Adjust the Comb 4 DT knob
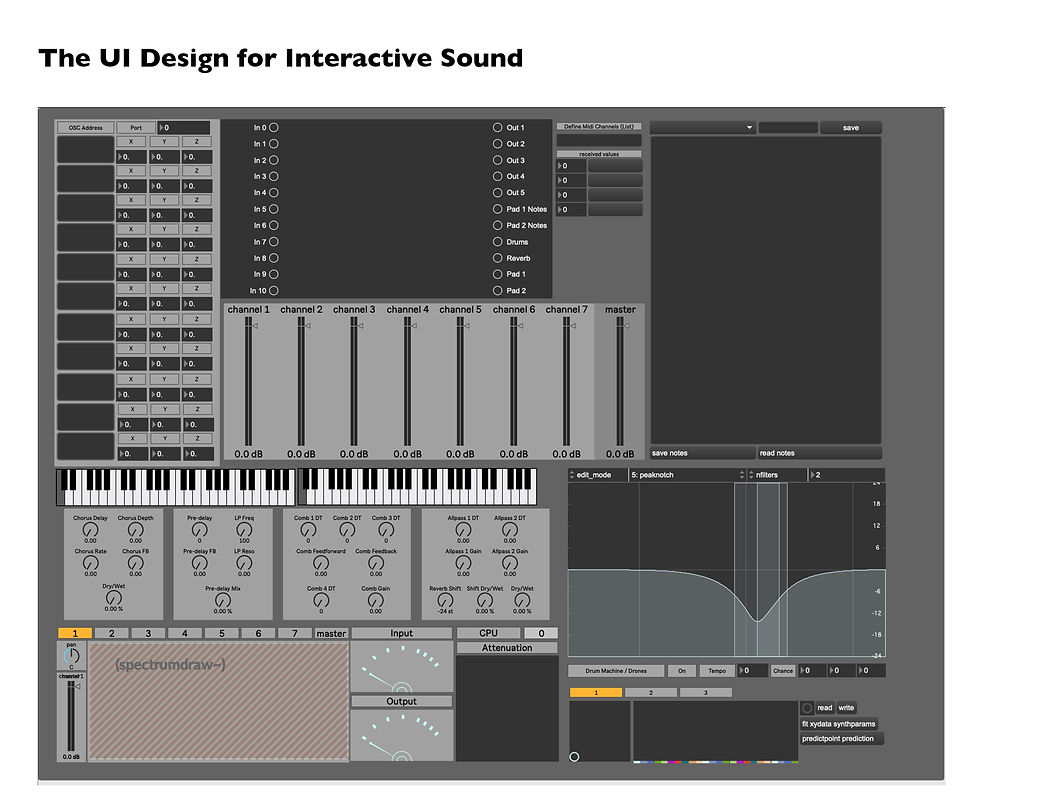This screenshot has width=1047, height=809. coord(321,600)
